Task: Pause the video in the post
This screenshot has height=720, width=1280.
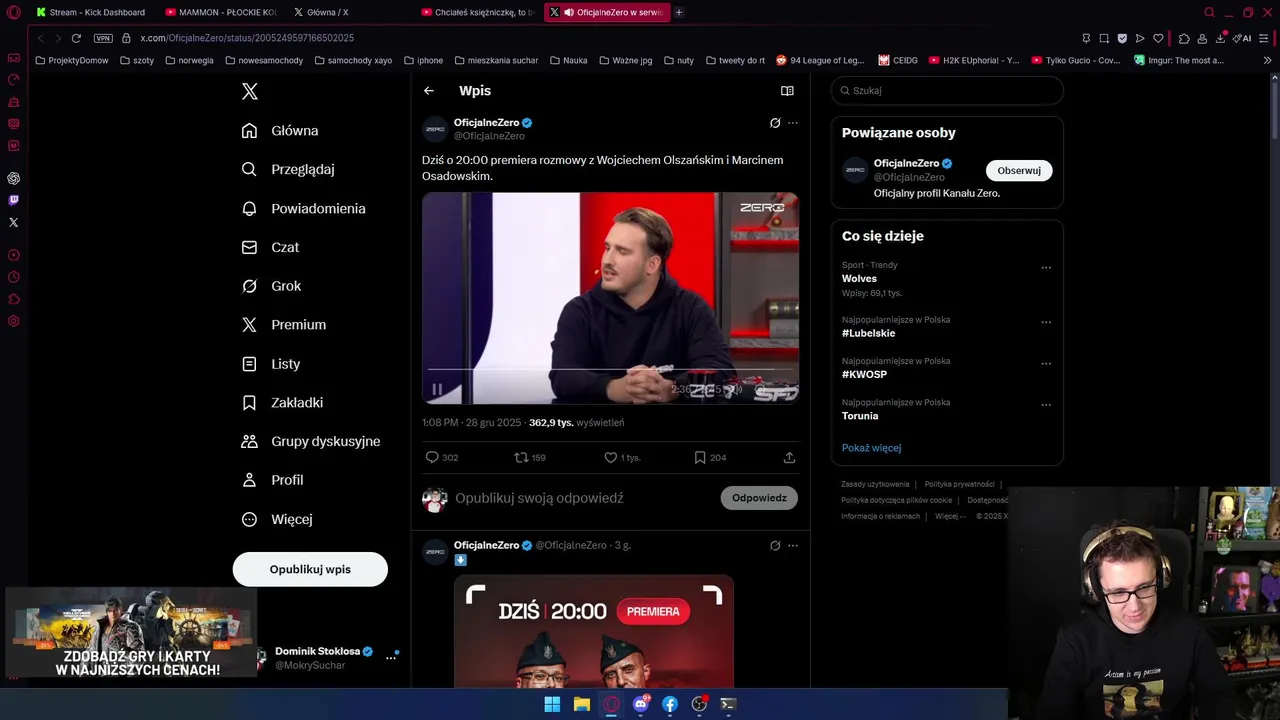Action: click(x=437, y=389)
